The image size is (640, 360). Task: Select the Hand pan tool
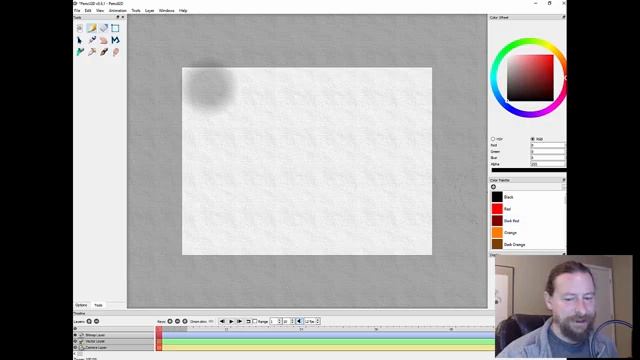104,40
